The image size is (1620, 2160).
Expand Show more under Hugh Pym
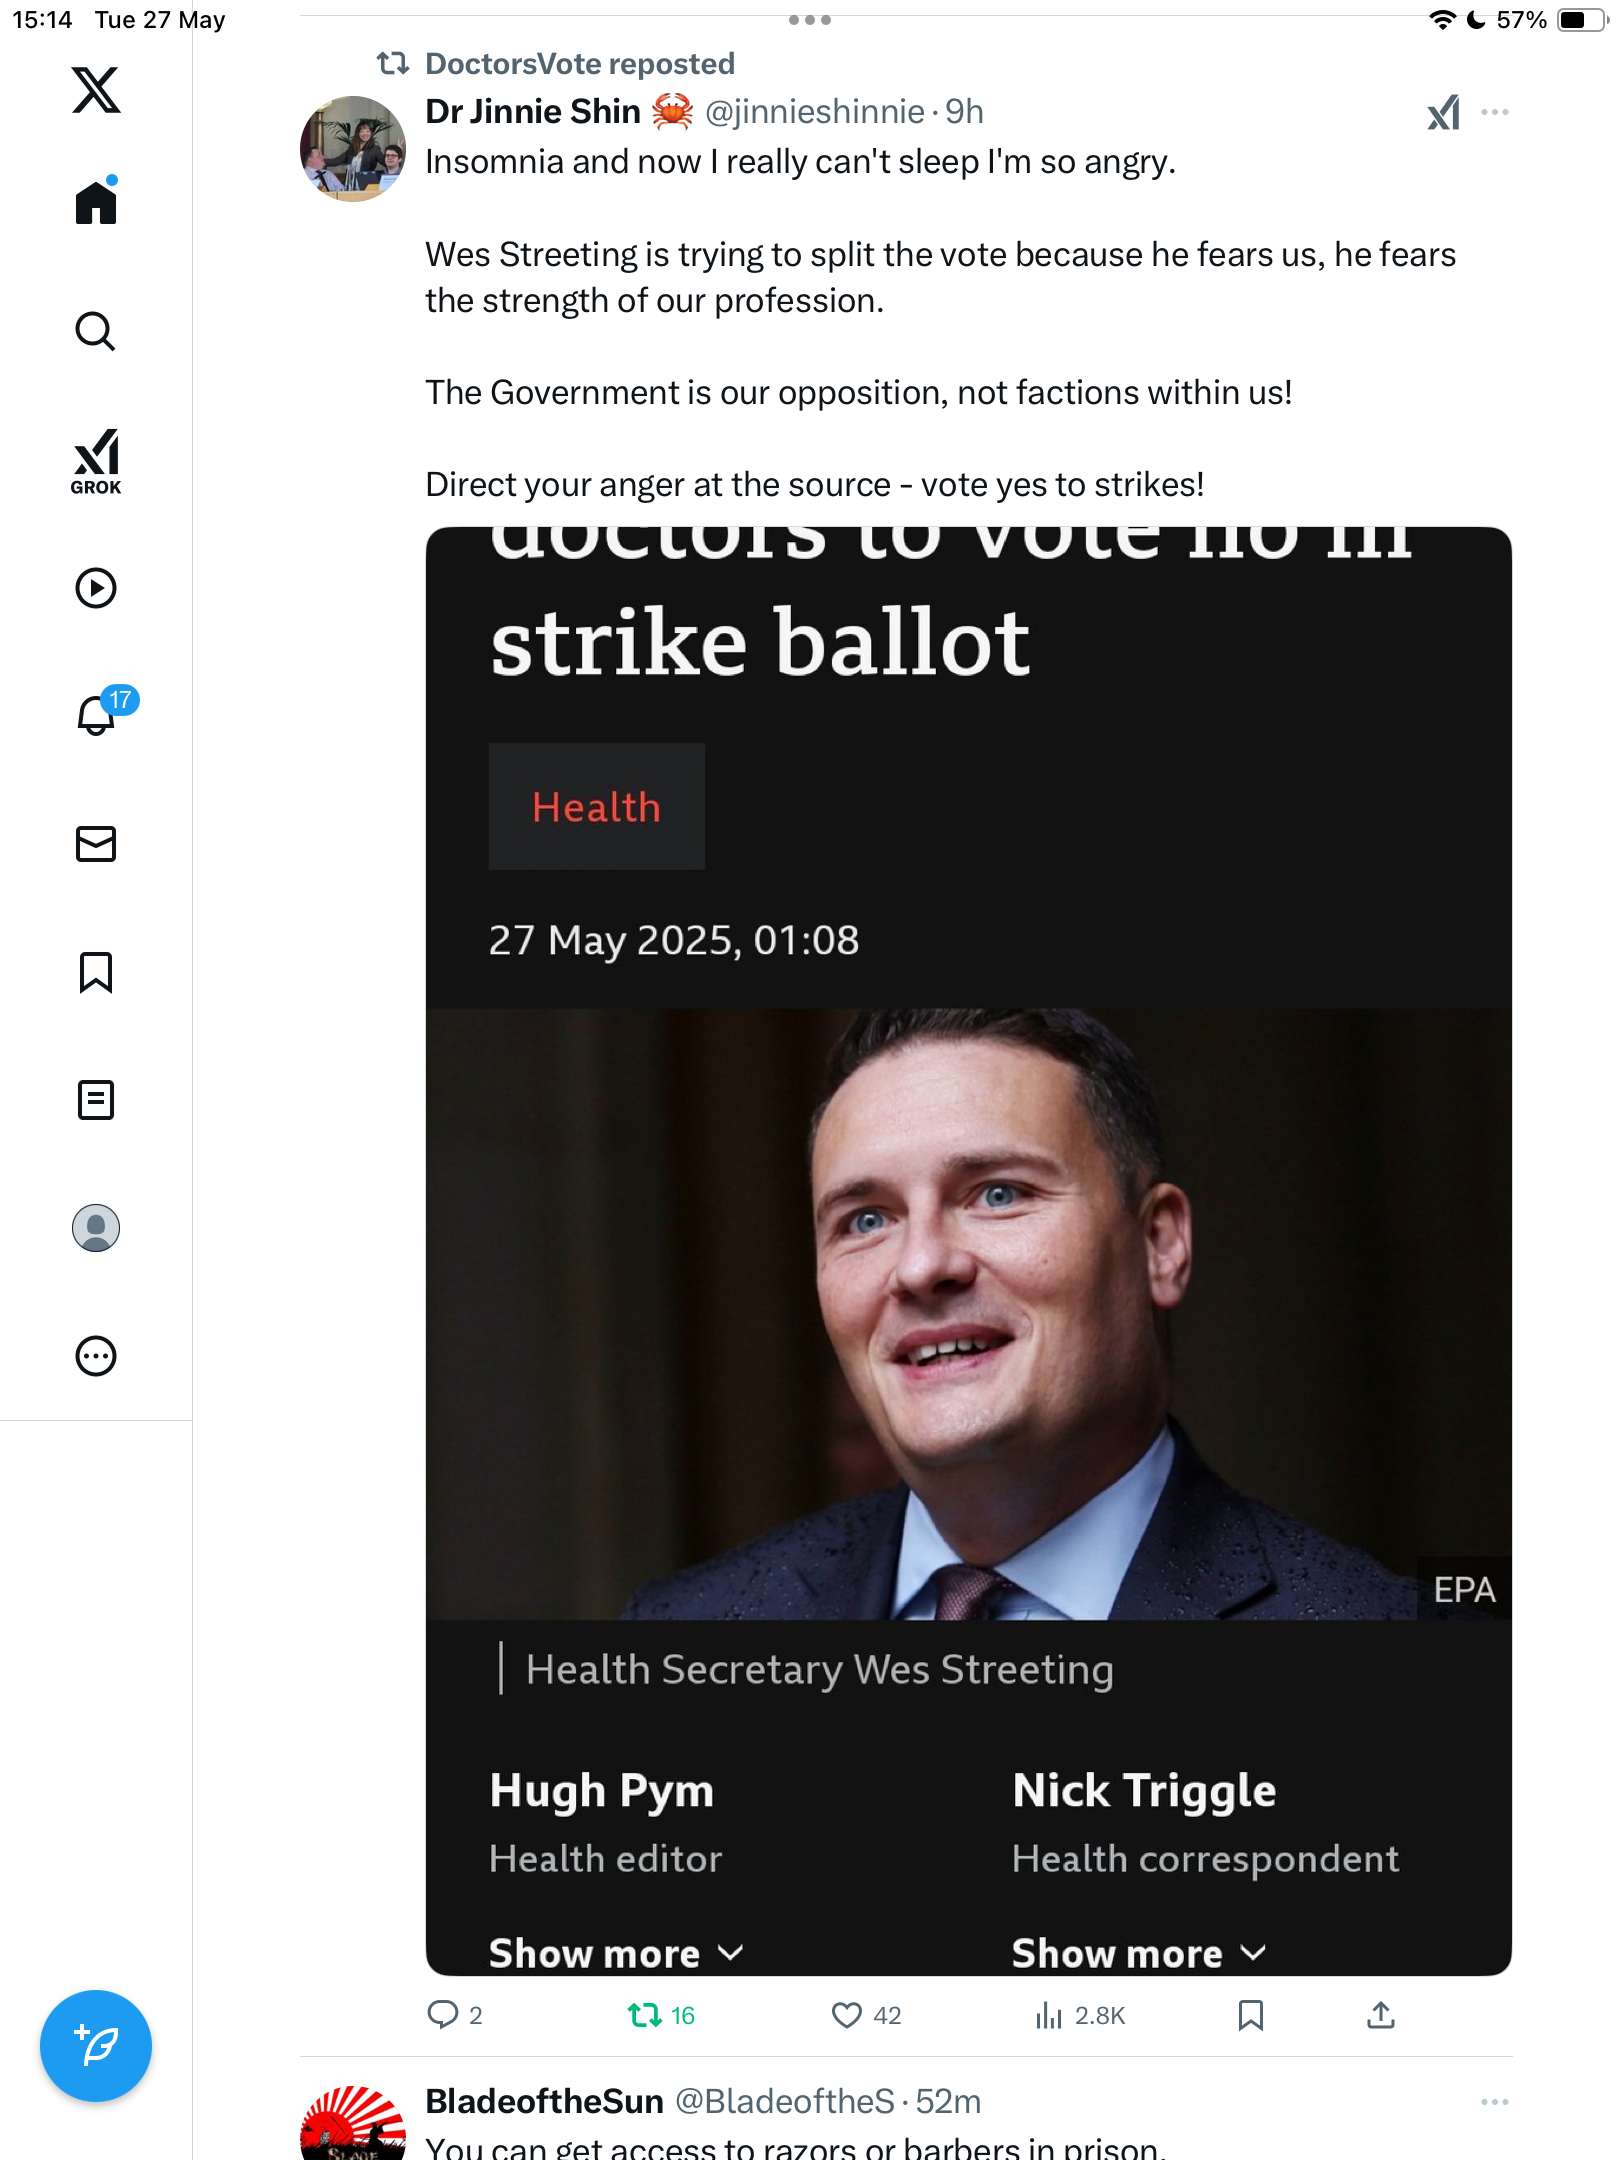pyautogui.click(x=616, y=1953)
